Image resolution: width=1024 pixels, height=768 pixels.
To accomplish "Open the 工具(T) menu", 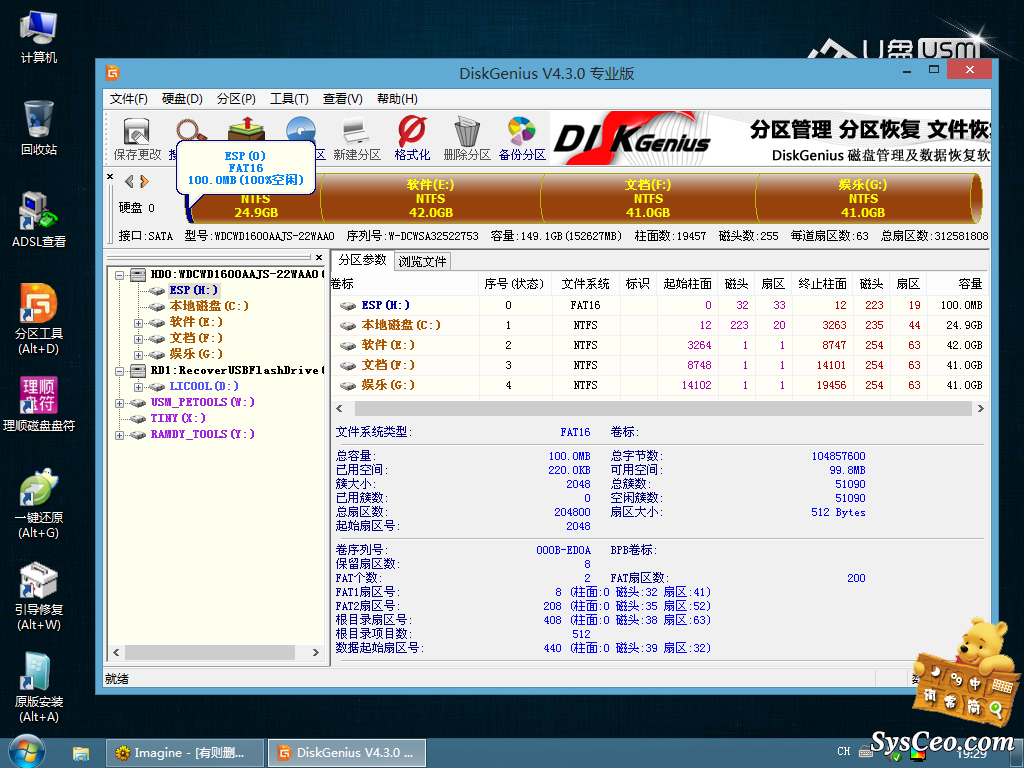I will [289, 99].
